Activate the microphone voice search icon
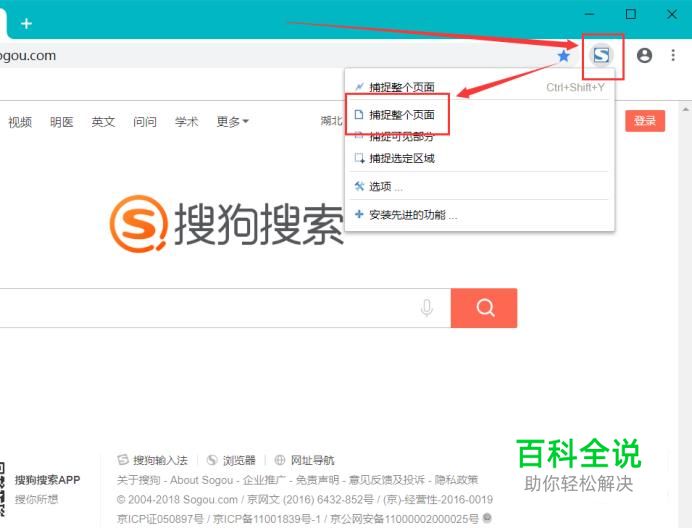This screenshot has width=692, height=528. (x=427, y=308)
